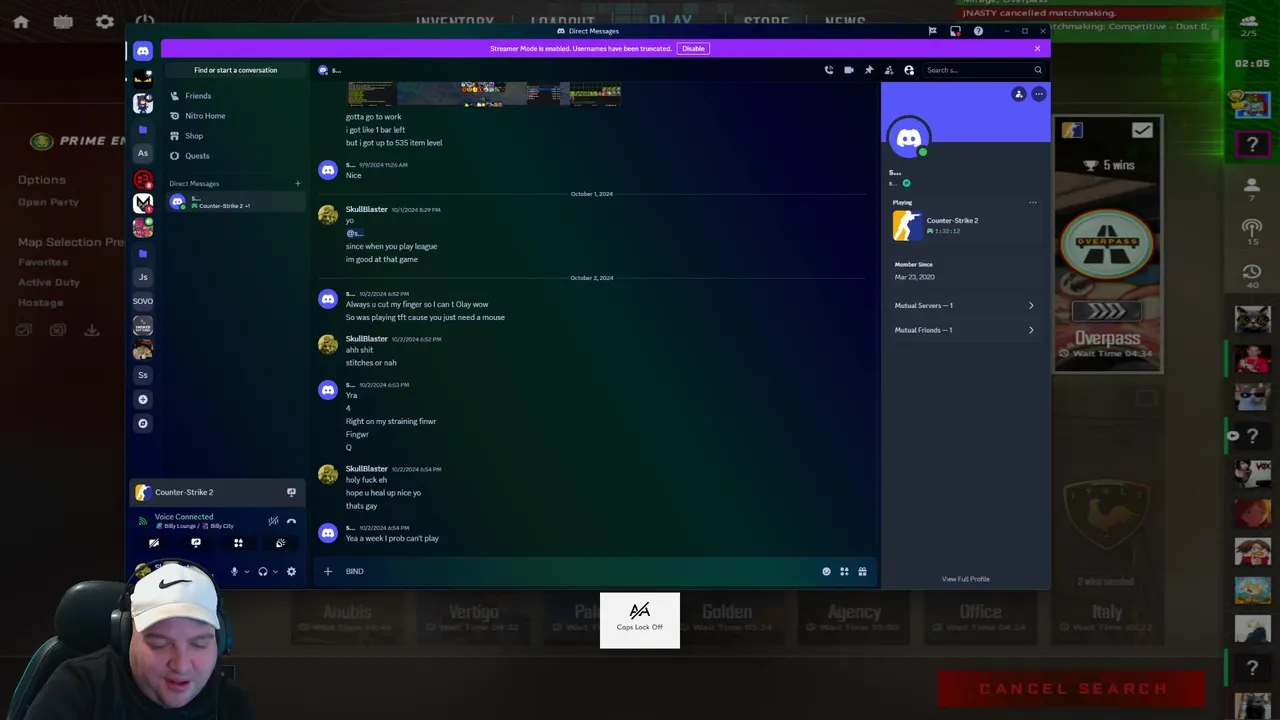This screenshot has width=1280, height=720.
Task: Share your screen in voice panel
Action: coord(196,543)
